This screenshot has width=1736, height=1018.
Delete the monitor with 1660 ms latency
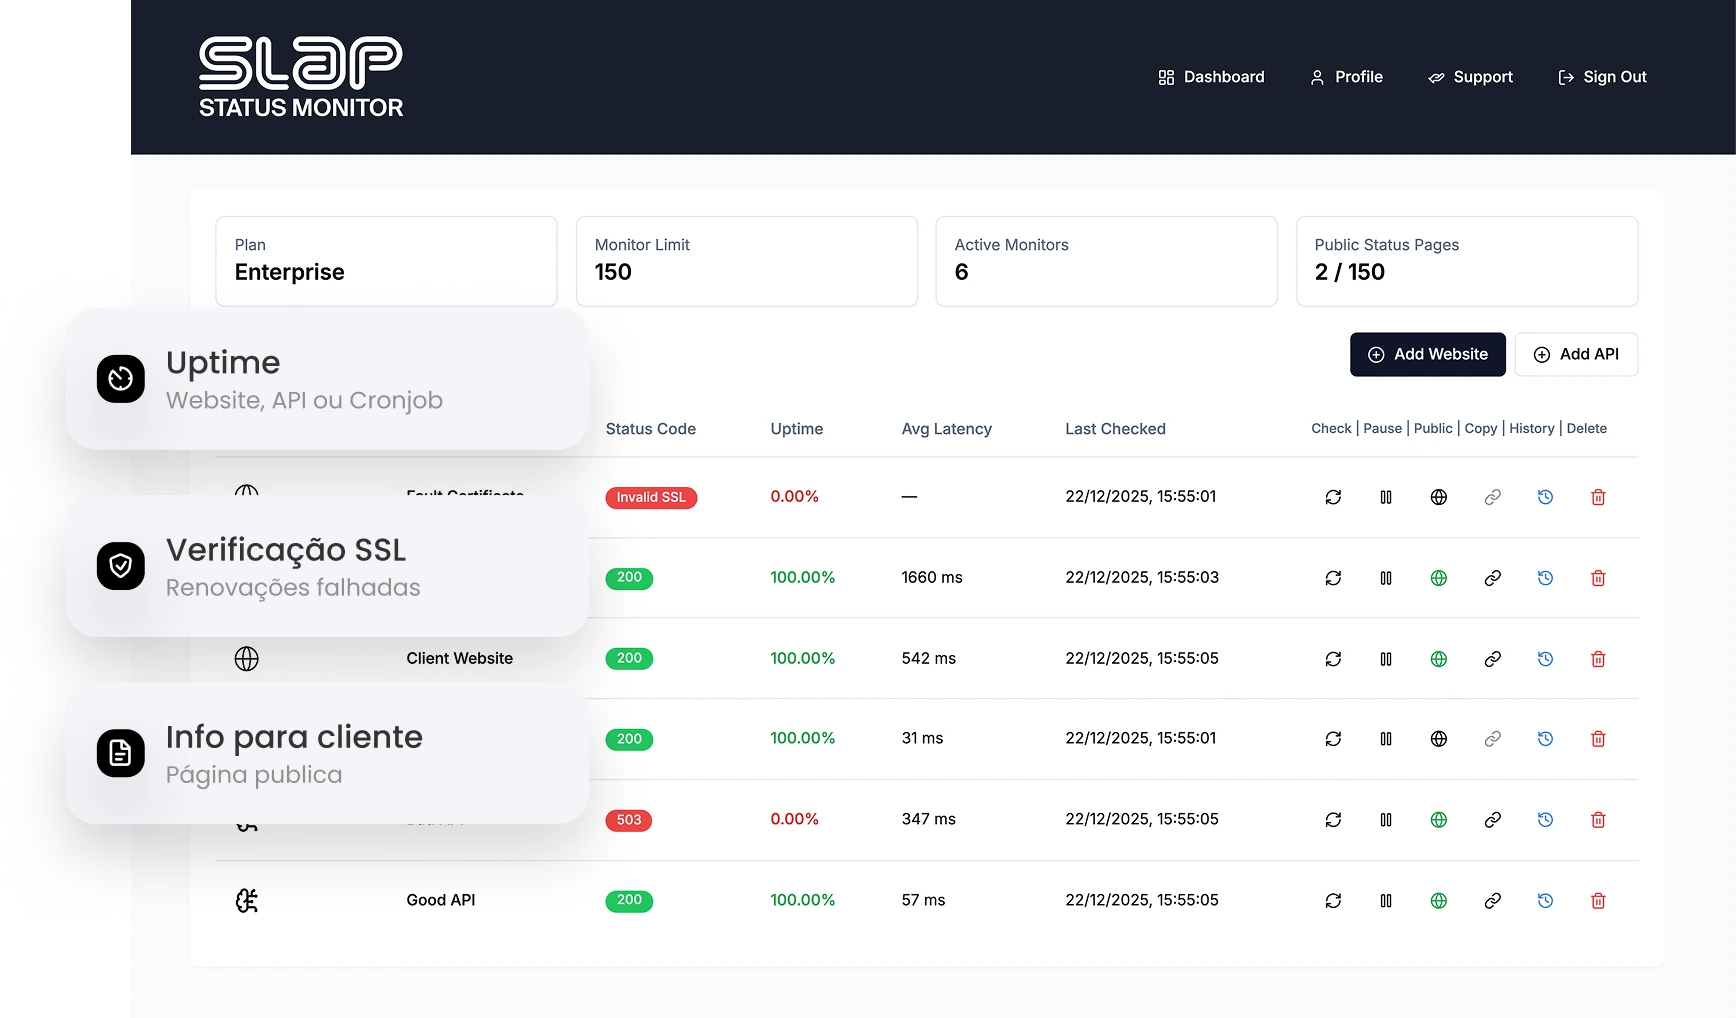tap(1598, 578)
